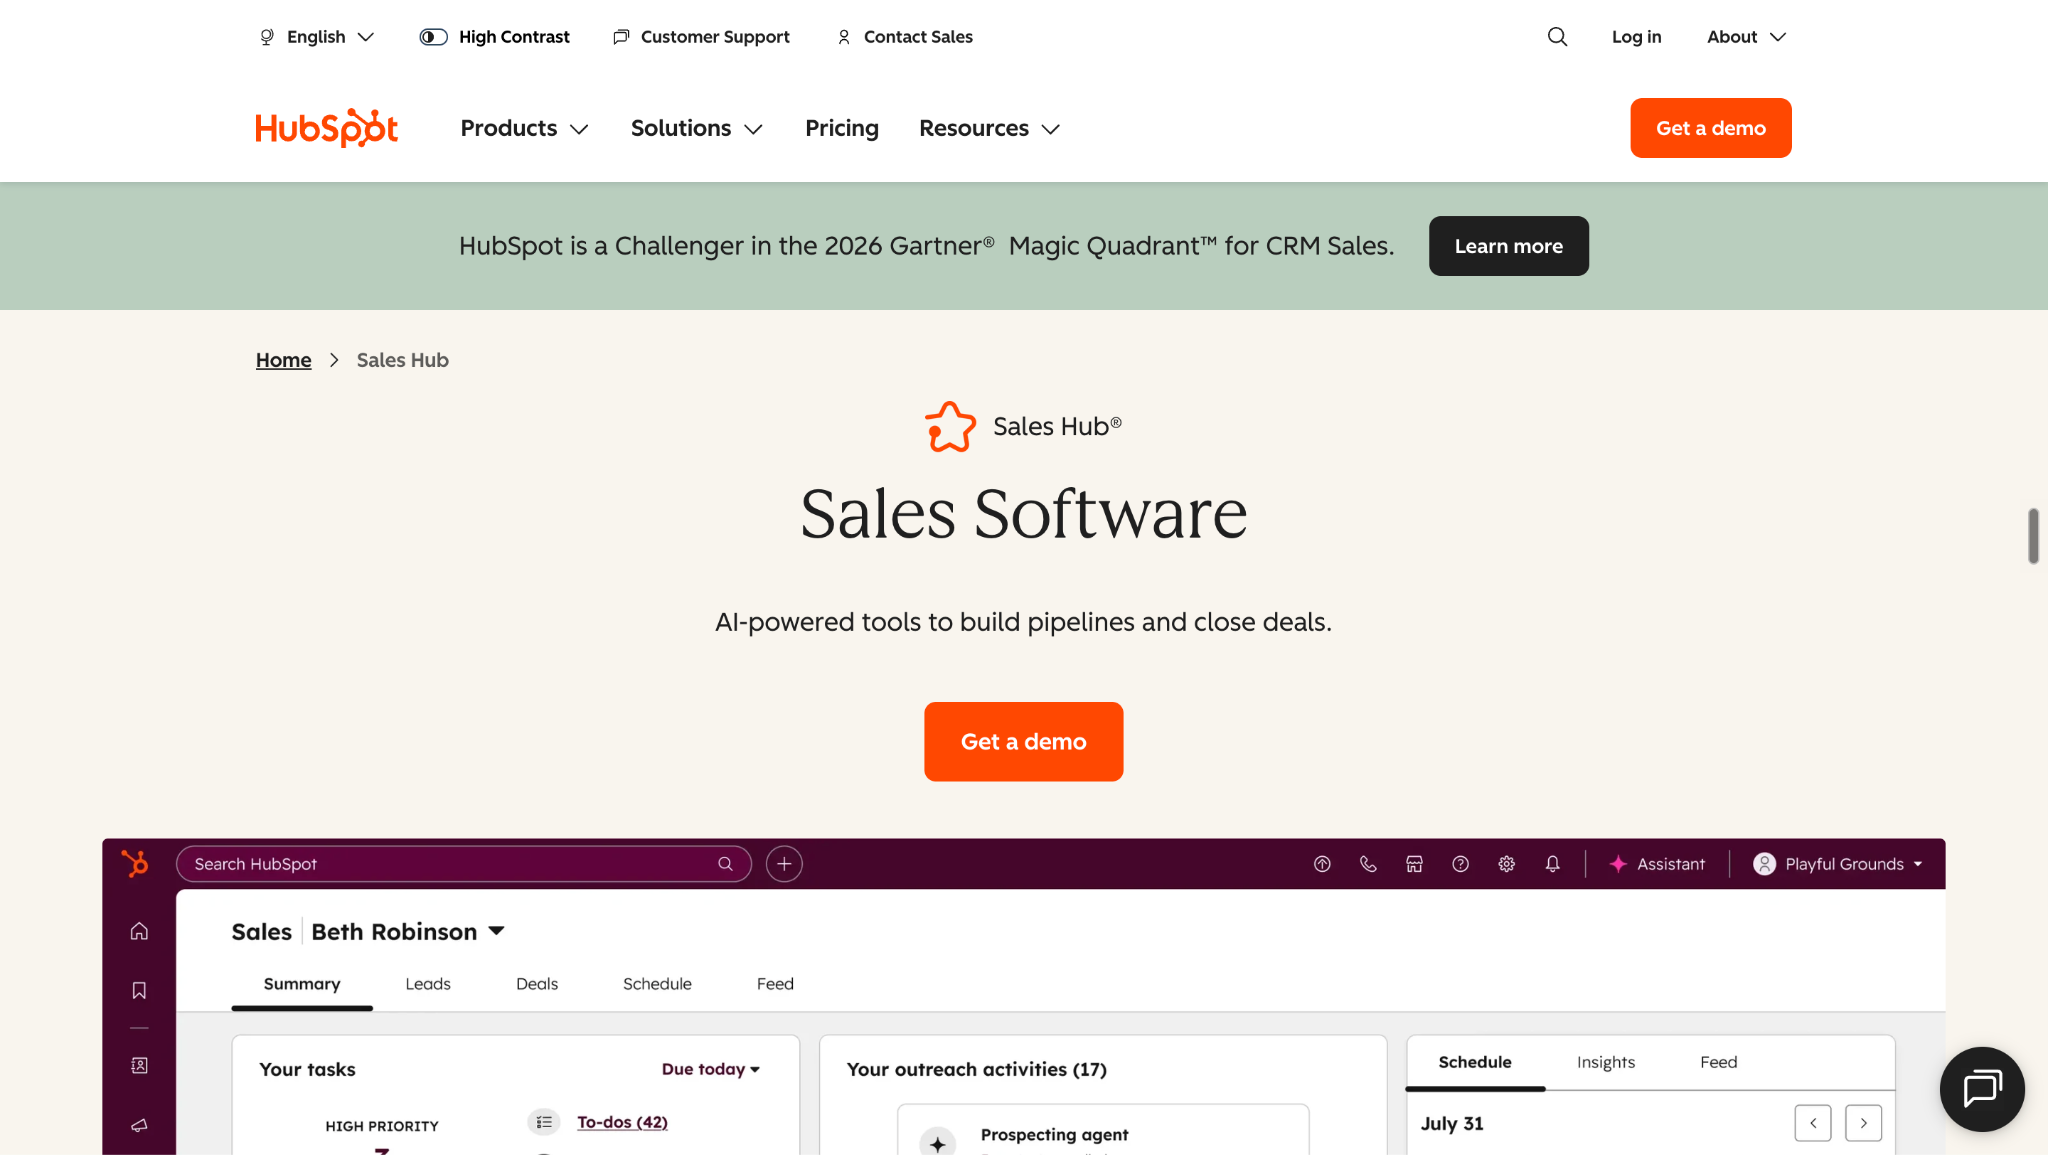Click the HubSpot sprocket icon in the app preview
Image resolution: width=2048 pixels, height=1155 pixels.
[x=135, y=863]
